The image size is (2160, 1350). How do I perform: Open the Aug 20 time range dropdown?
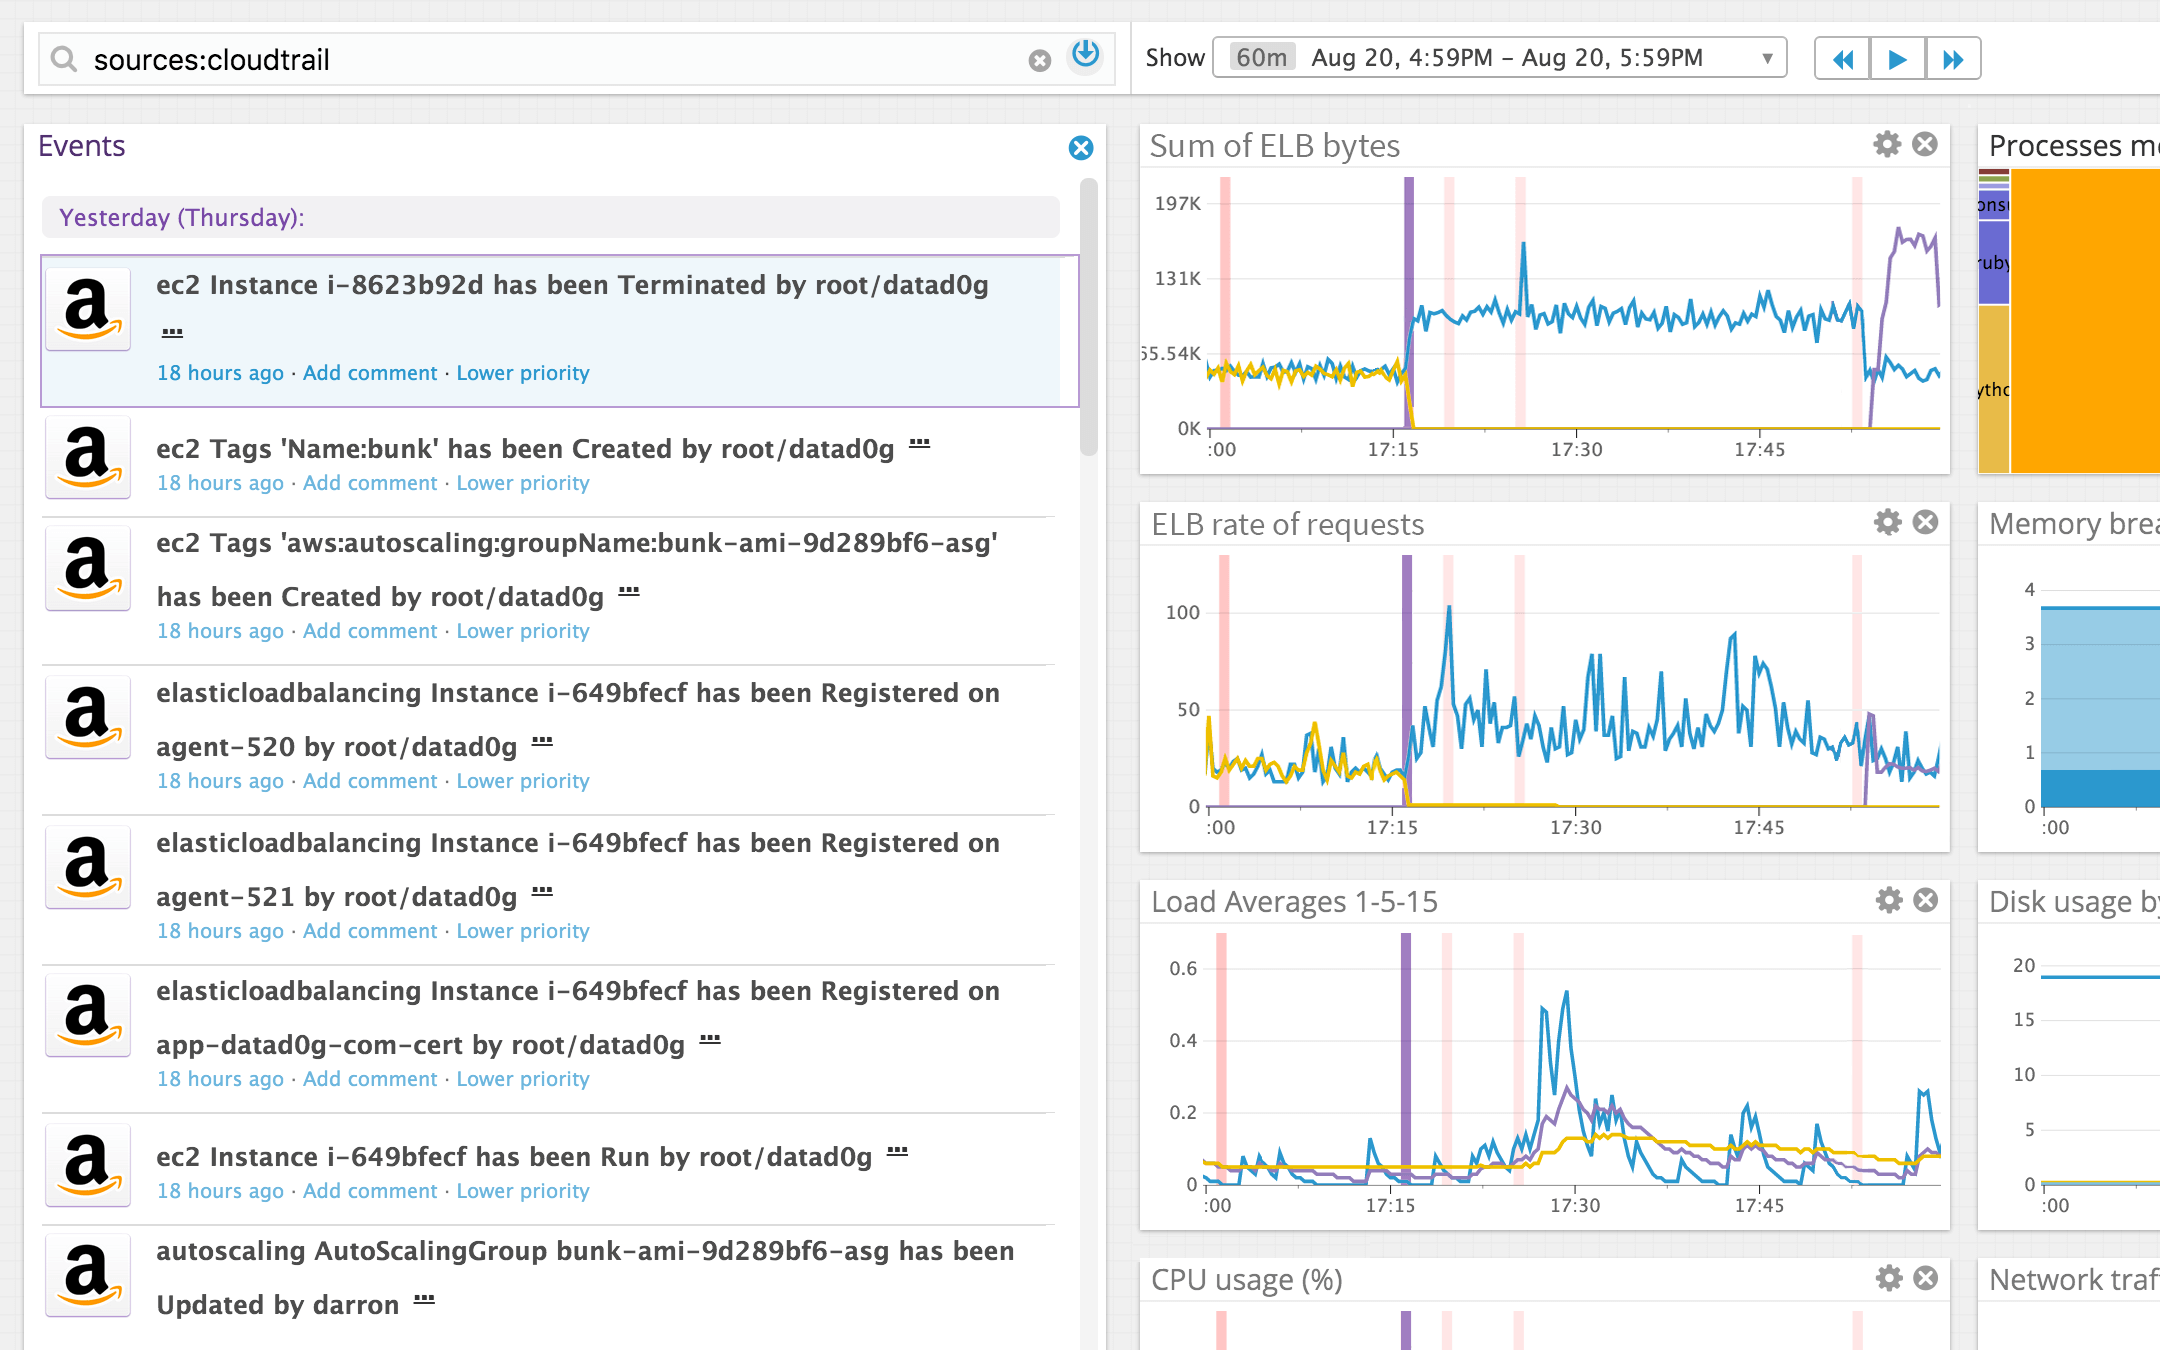(x=1769, y=58)
